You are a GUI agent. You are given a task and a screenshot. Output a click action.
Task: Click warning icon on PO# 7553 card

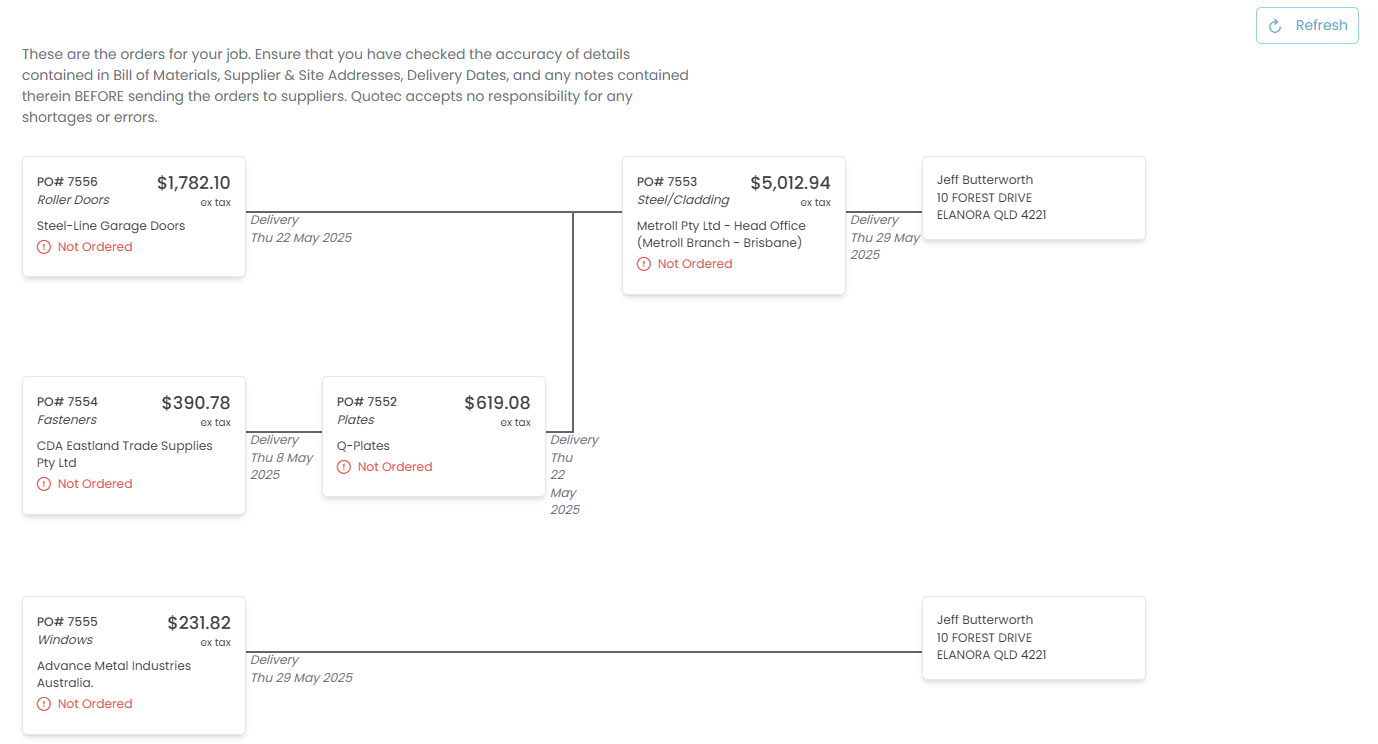click(x=644, y=264)
